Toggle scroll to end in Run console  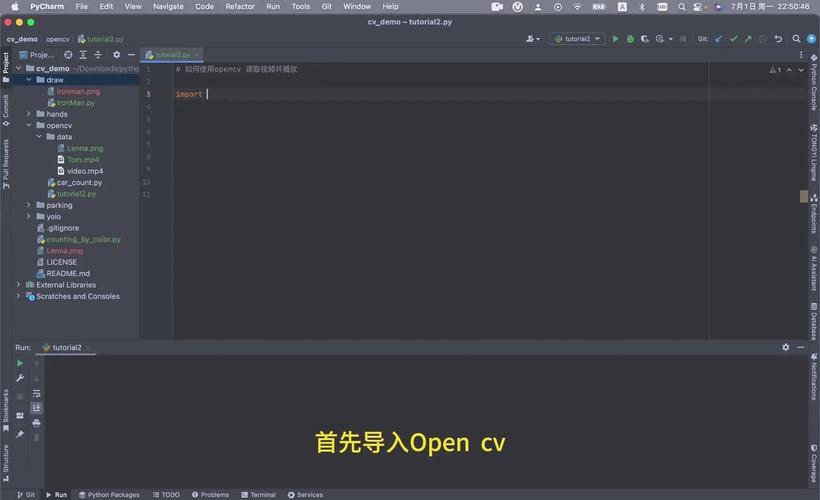[36, 407]
